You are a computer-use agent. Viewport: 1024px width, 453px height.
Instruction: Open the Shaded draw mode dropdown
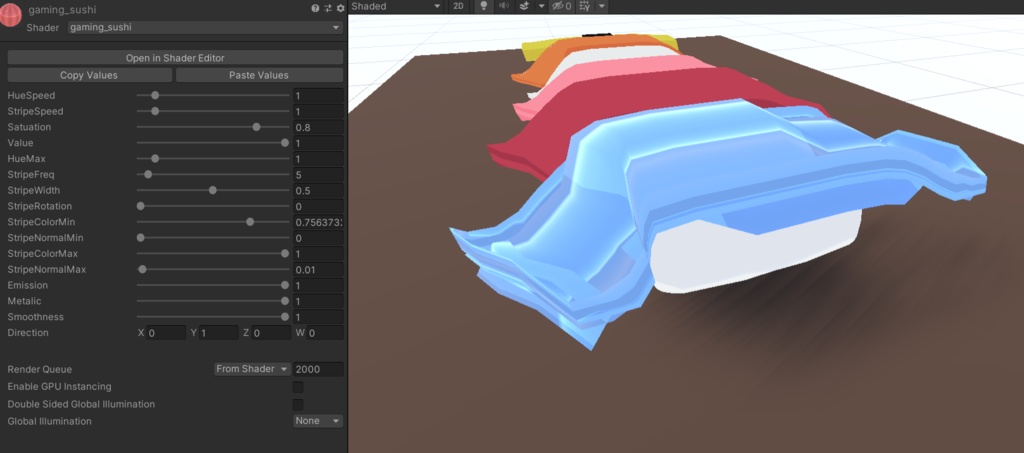[x=396, y=7]
